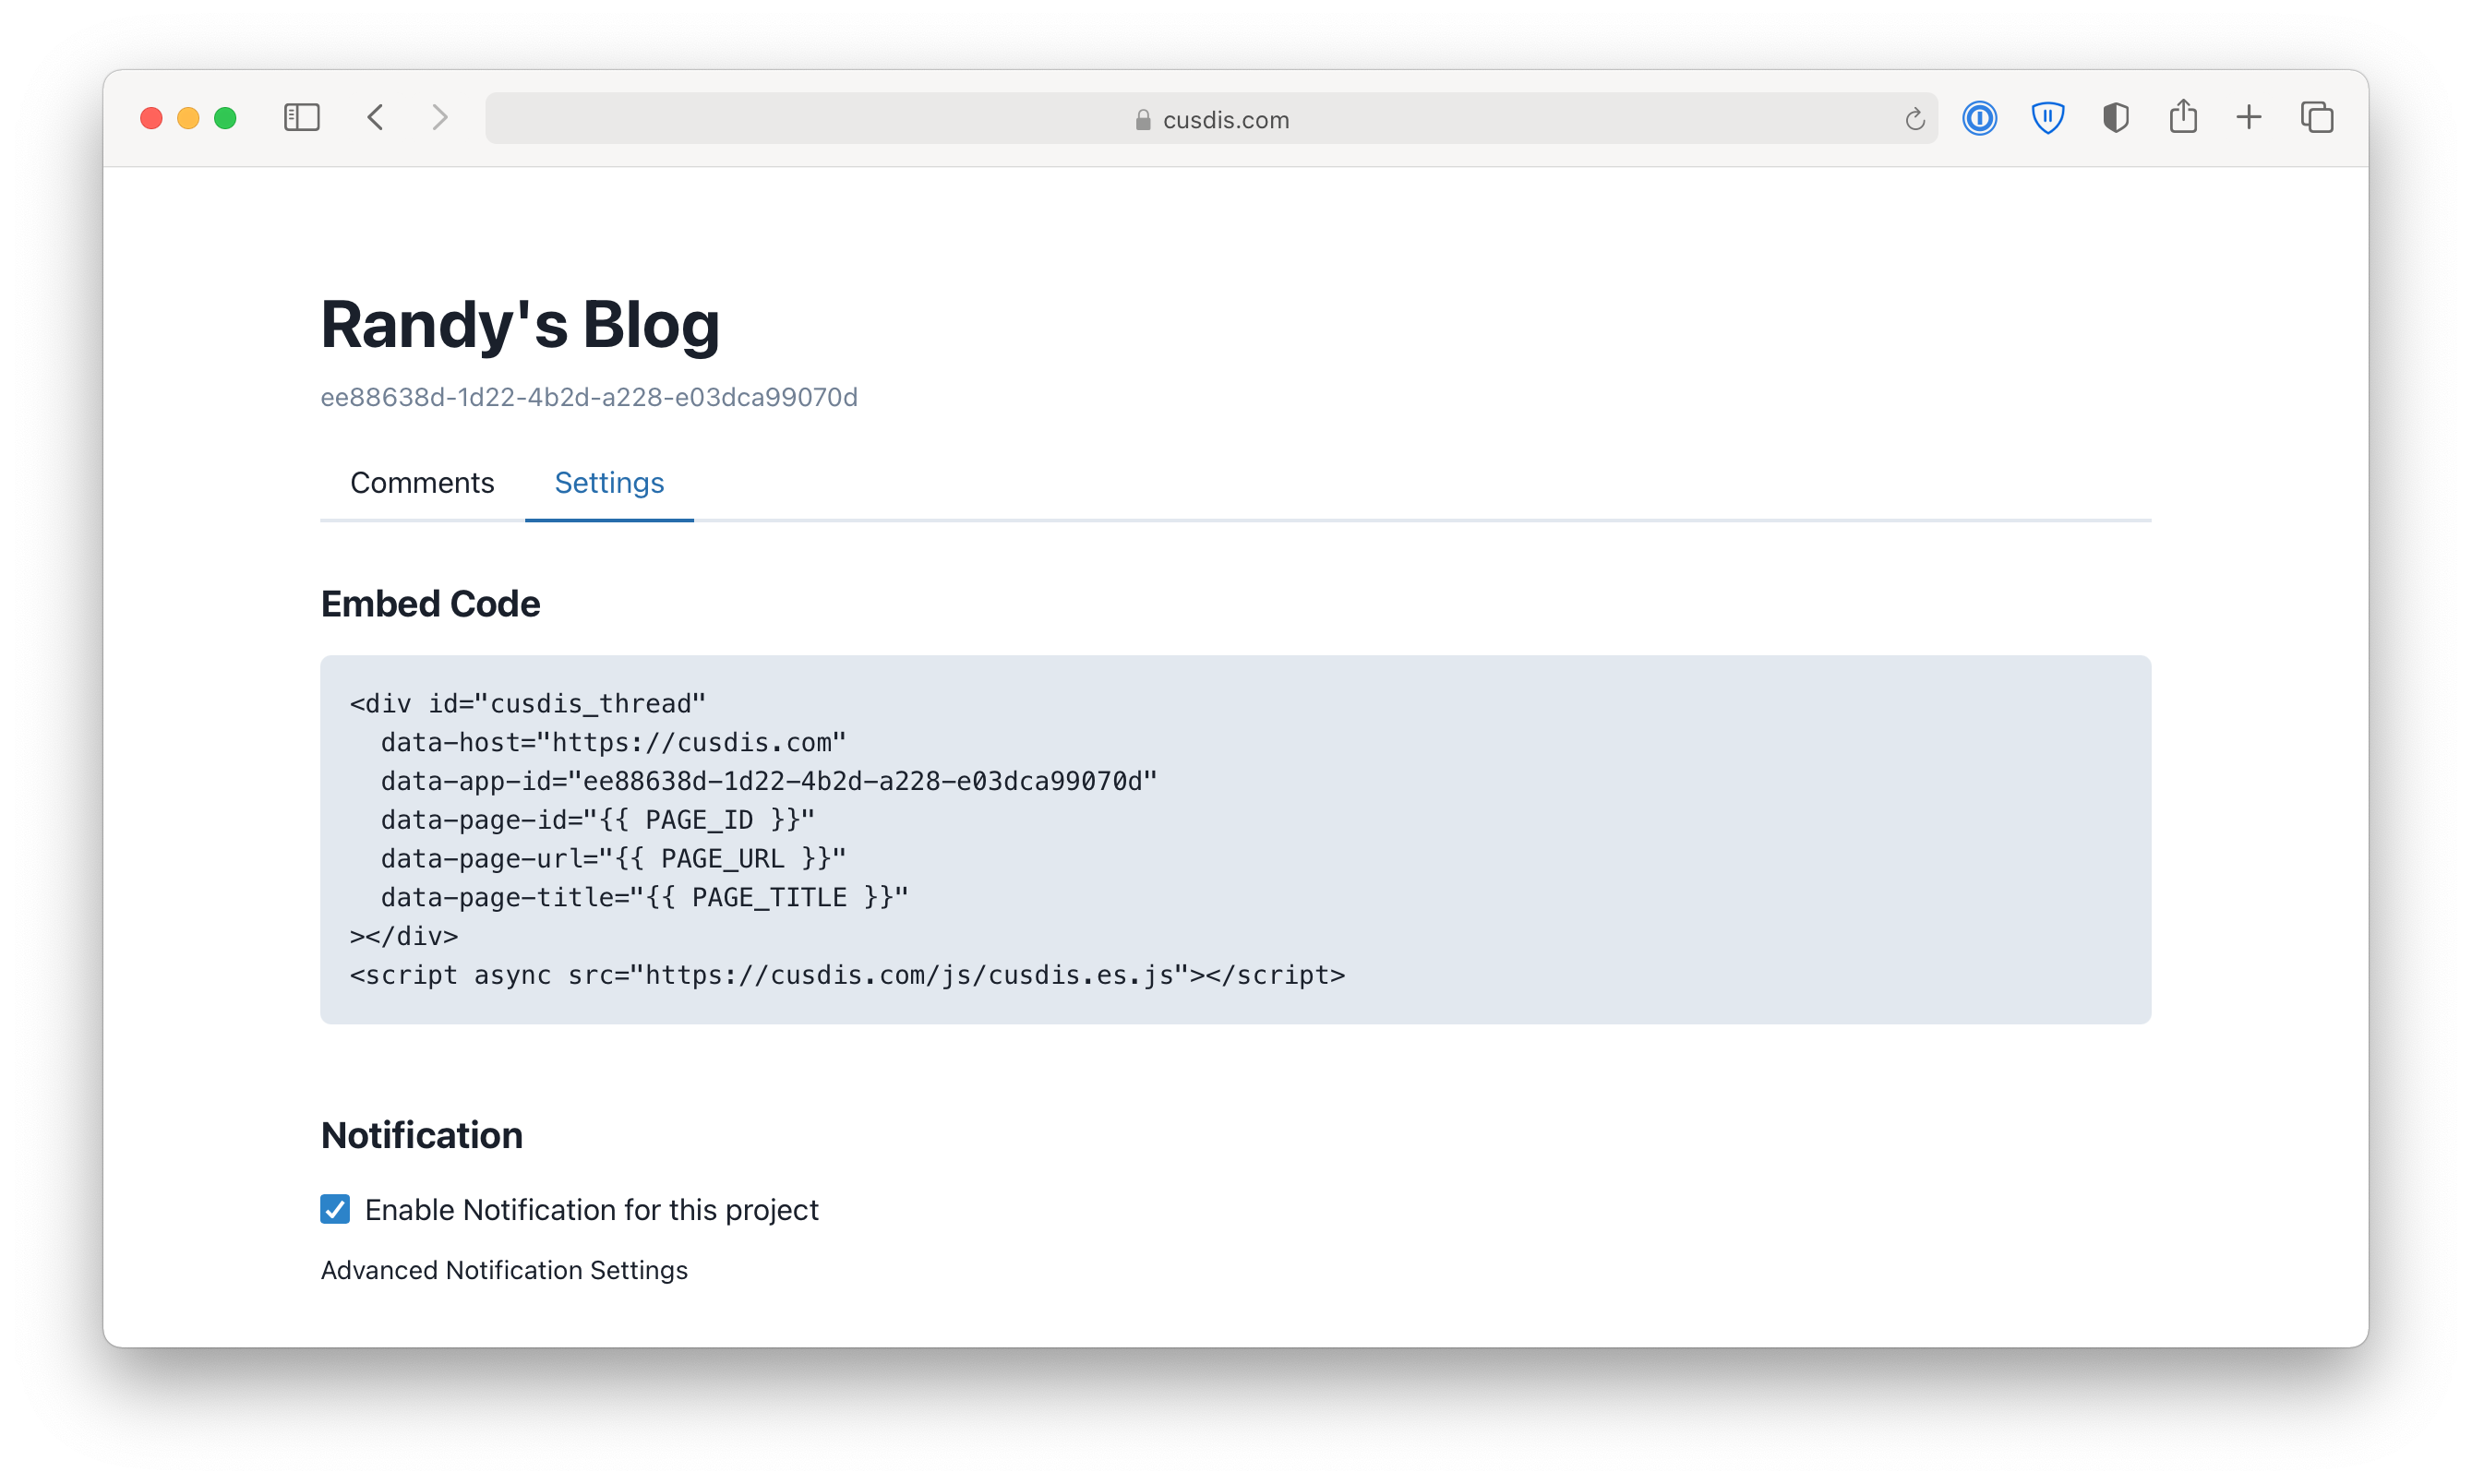This screenshot has height=1484, width=2472.
Task: Go forward to the next page
Action: point(440,118)
